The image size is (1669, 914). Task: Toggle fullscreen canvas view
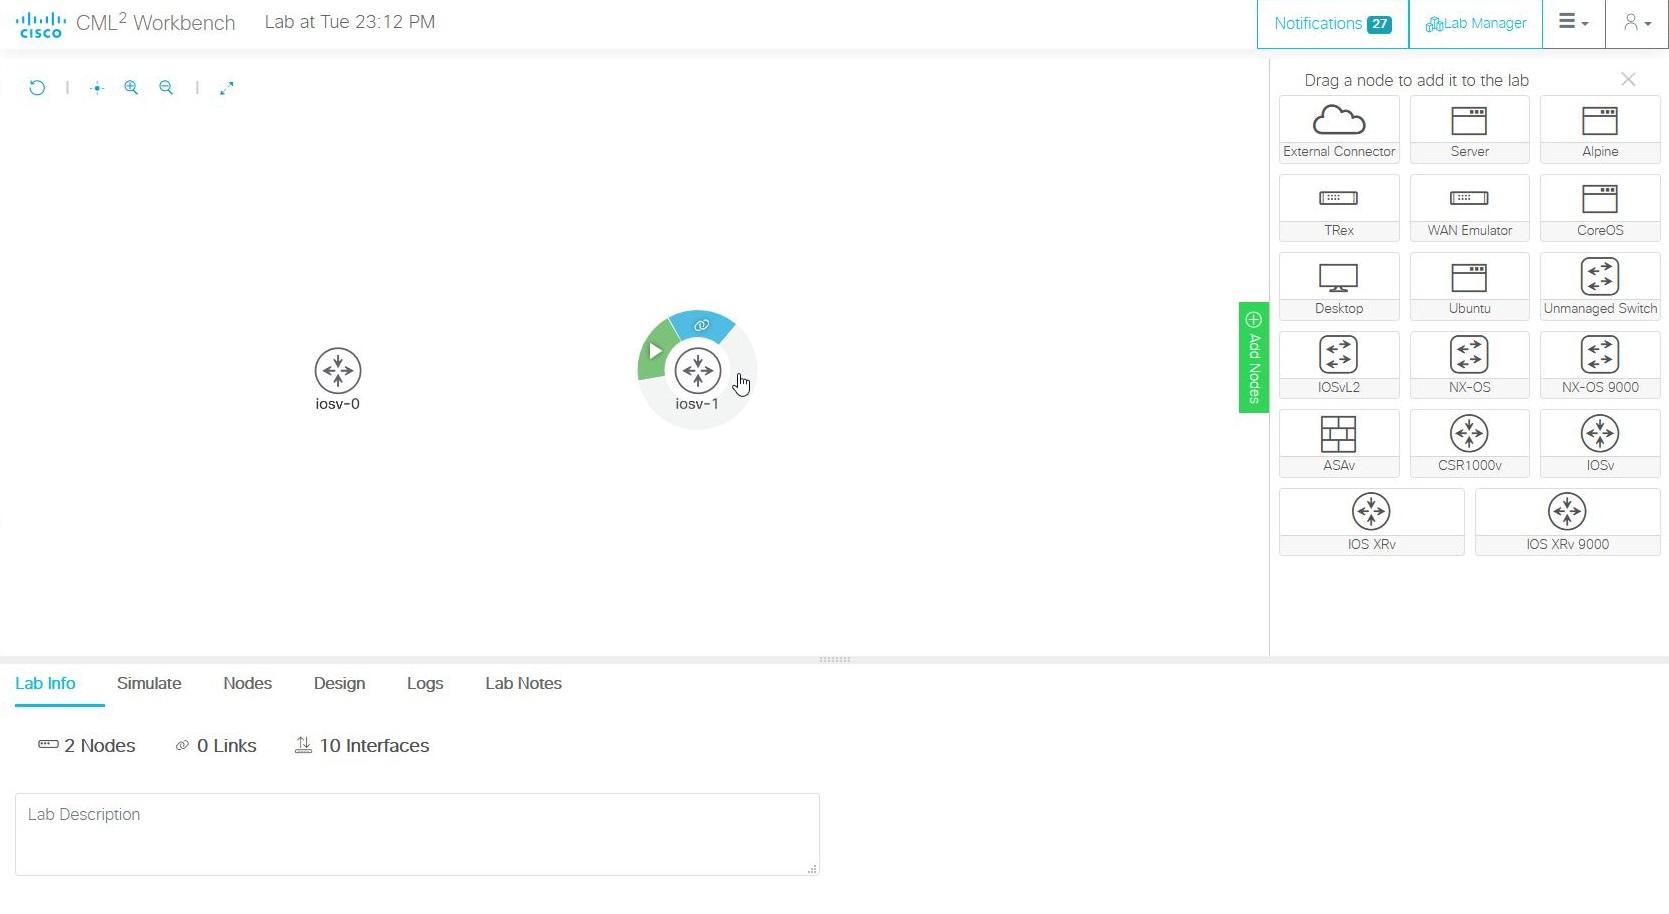pyautogui.click(x=227, y=88)
